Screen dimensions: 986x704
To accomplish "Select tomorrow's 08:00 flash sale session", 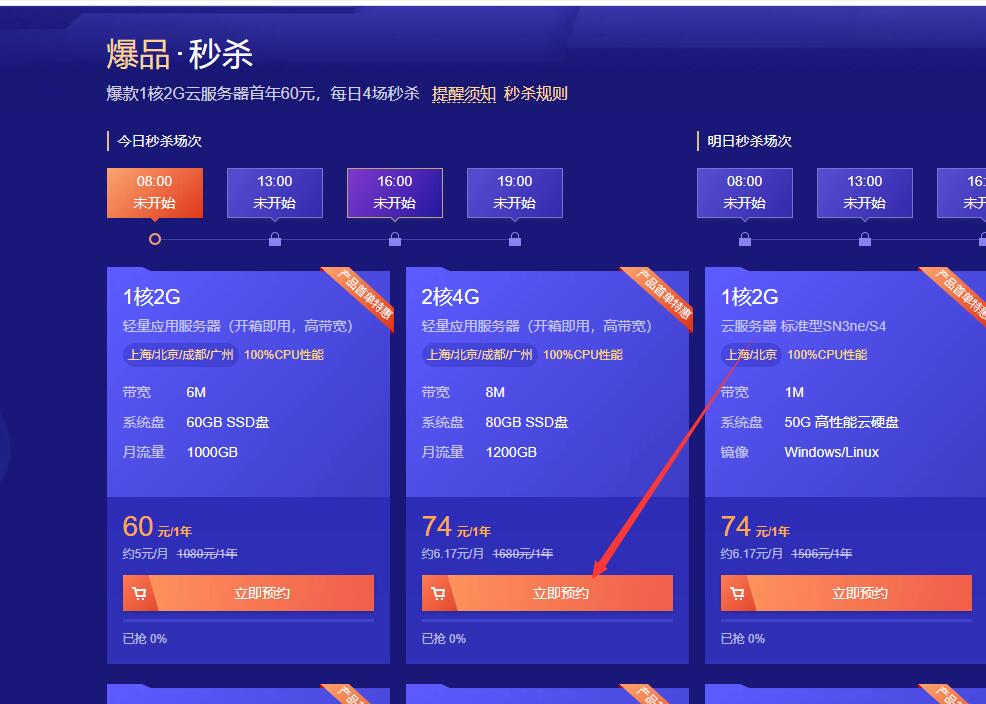I will click(745, 192).
